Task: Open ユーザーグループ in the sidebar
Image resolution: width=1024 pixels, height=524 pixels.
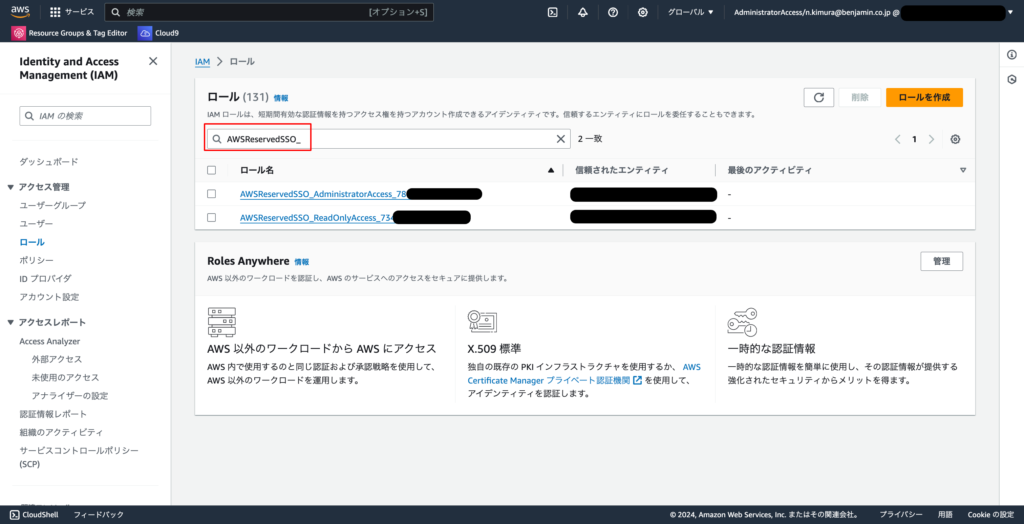Action: tap(52, 205)
